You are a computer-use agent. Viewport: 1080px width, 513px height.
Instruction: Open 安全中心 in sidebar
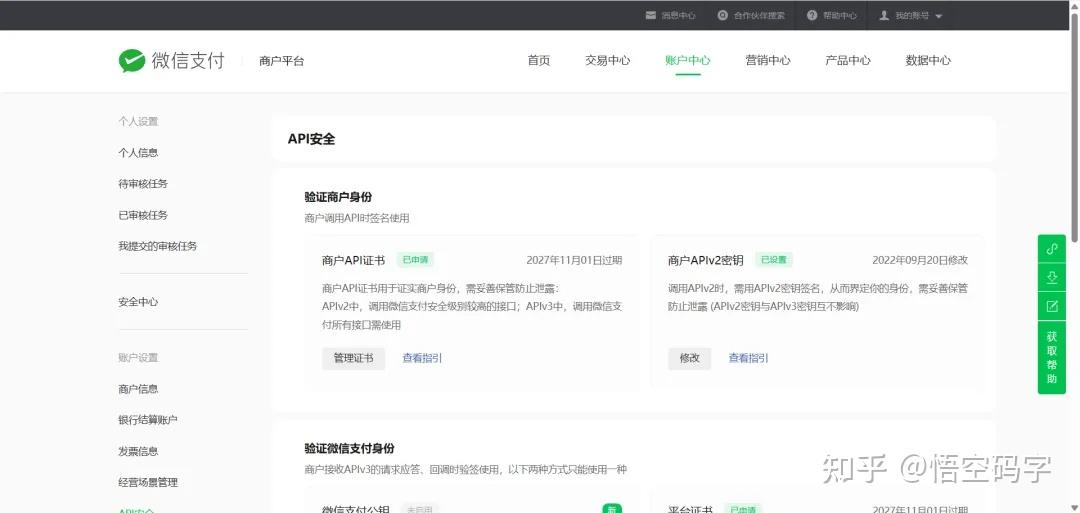coord(138,302)
